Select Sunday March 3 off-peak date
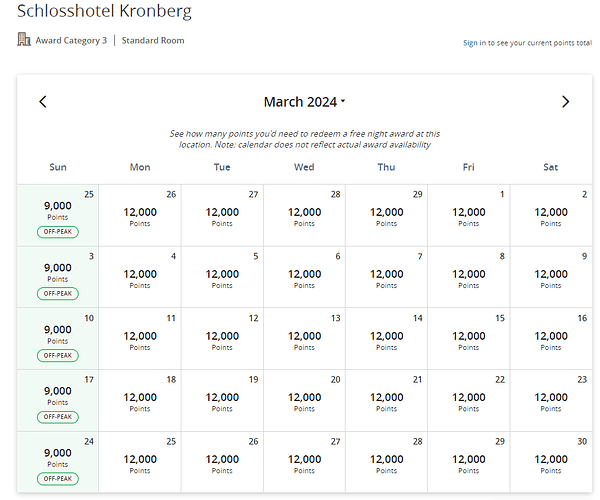600x500 pixels. click(x=58, y=277)
